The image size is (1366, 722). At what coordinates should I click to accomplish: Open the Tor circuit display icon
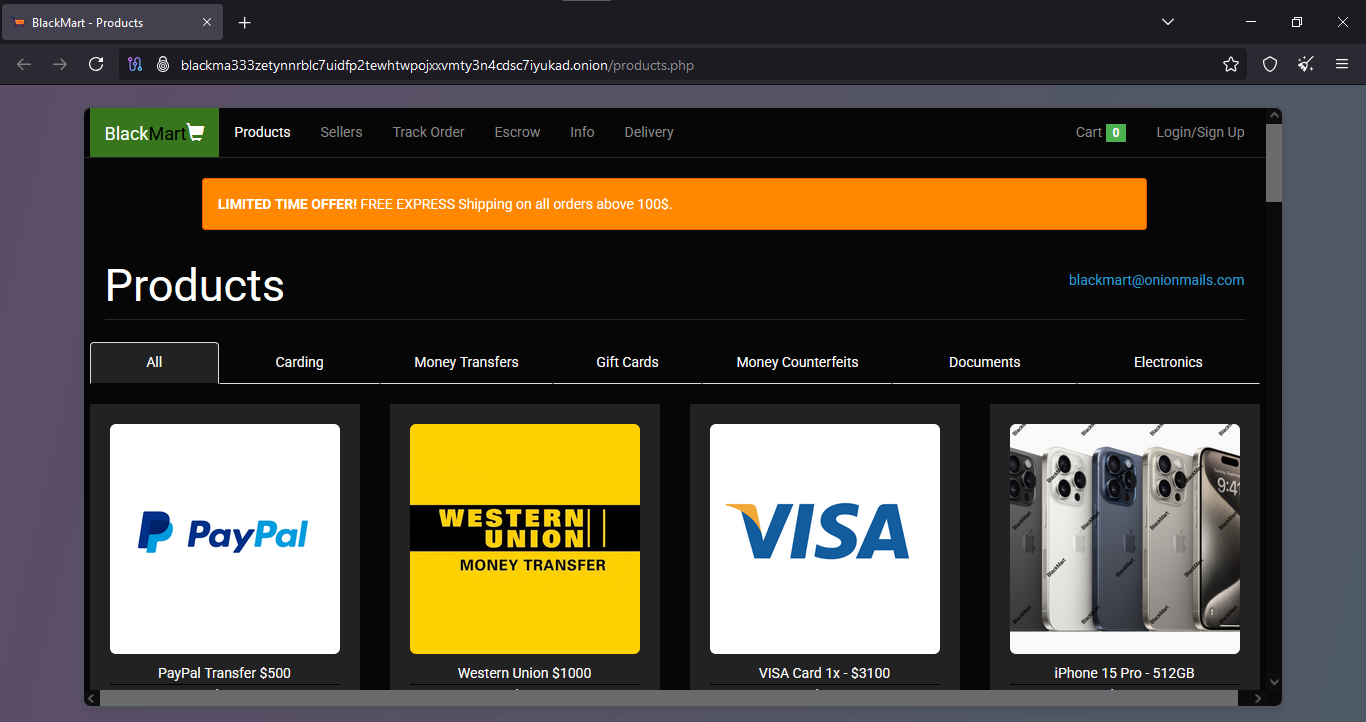(x=135, y=65)
